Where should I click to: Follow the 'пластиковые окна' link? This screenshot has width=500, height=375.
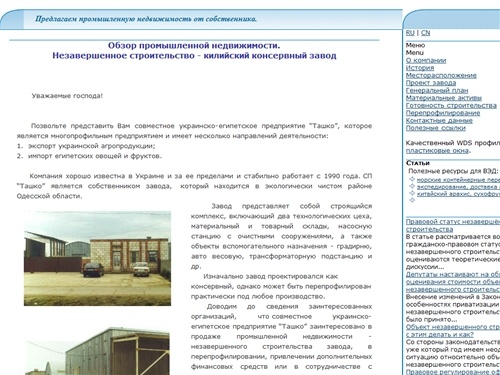(x=437, y=150)
